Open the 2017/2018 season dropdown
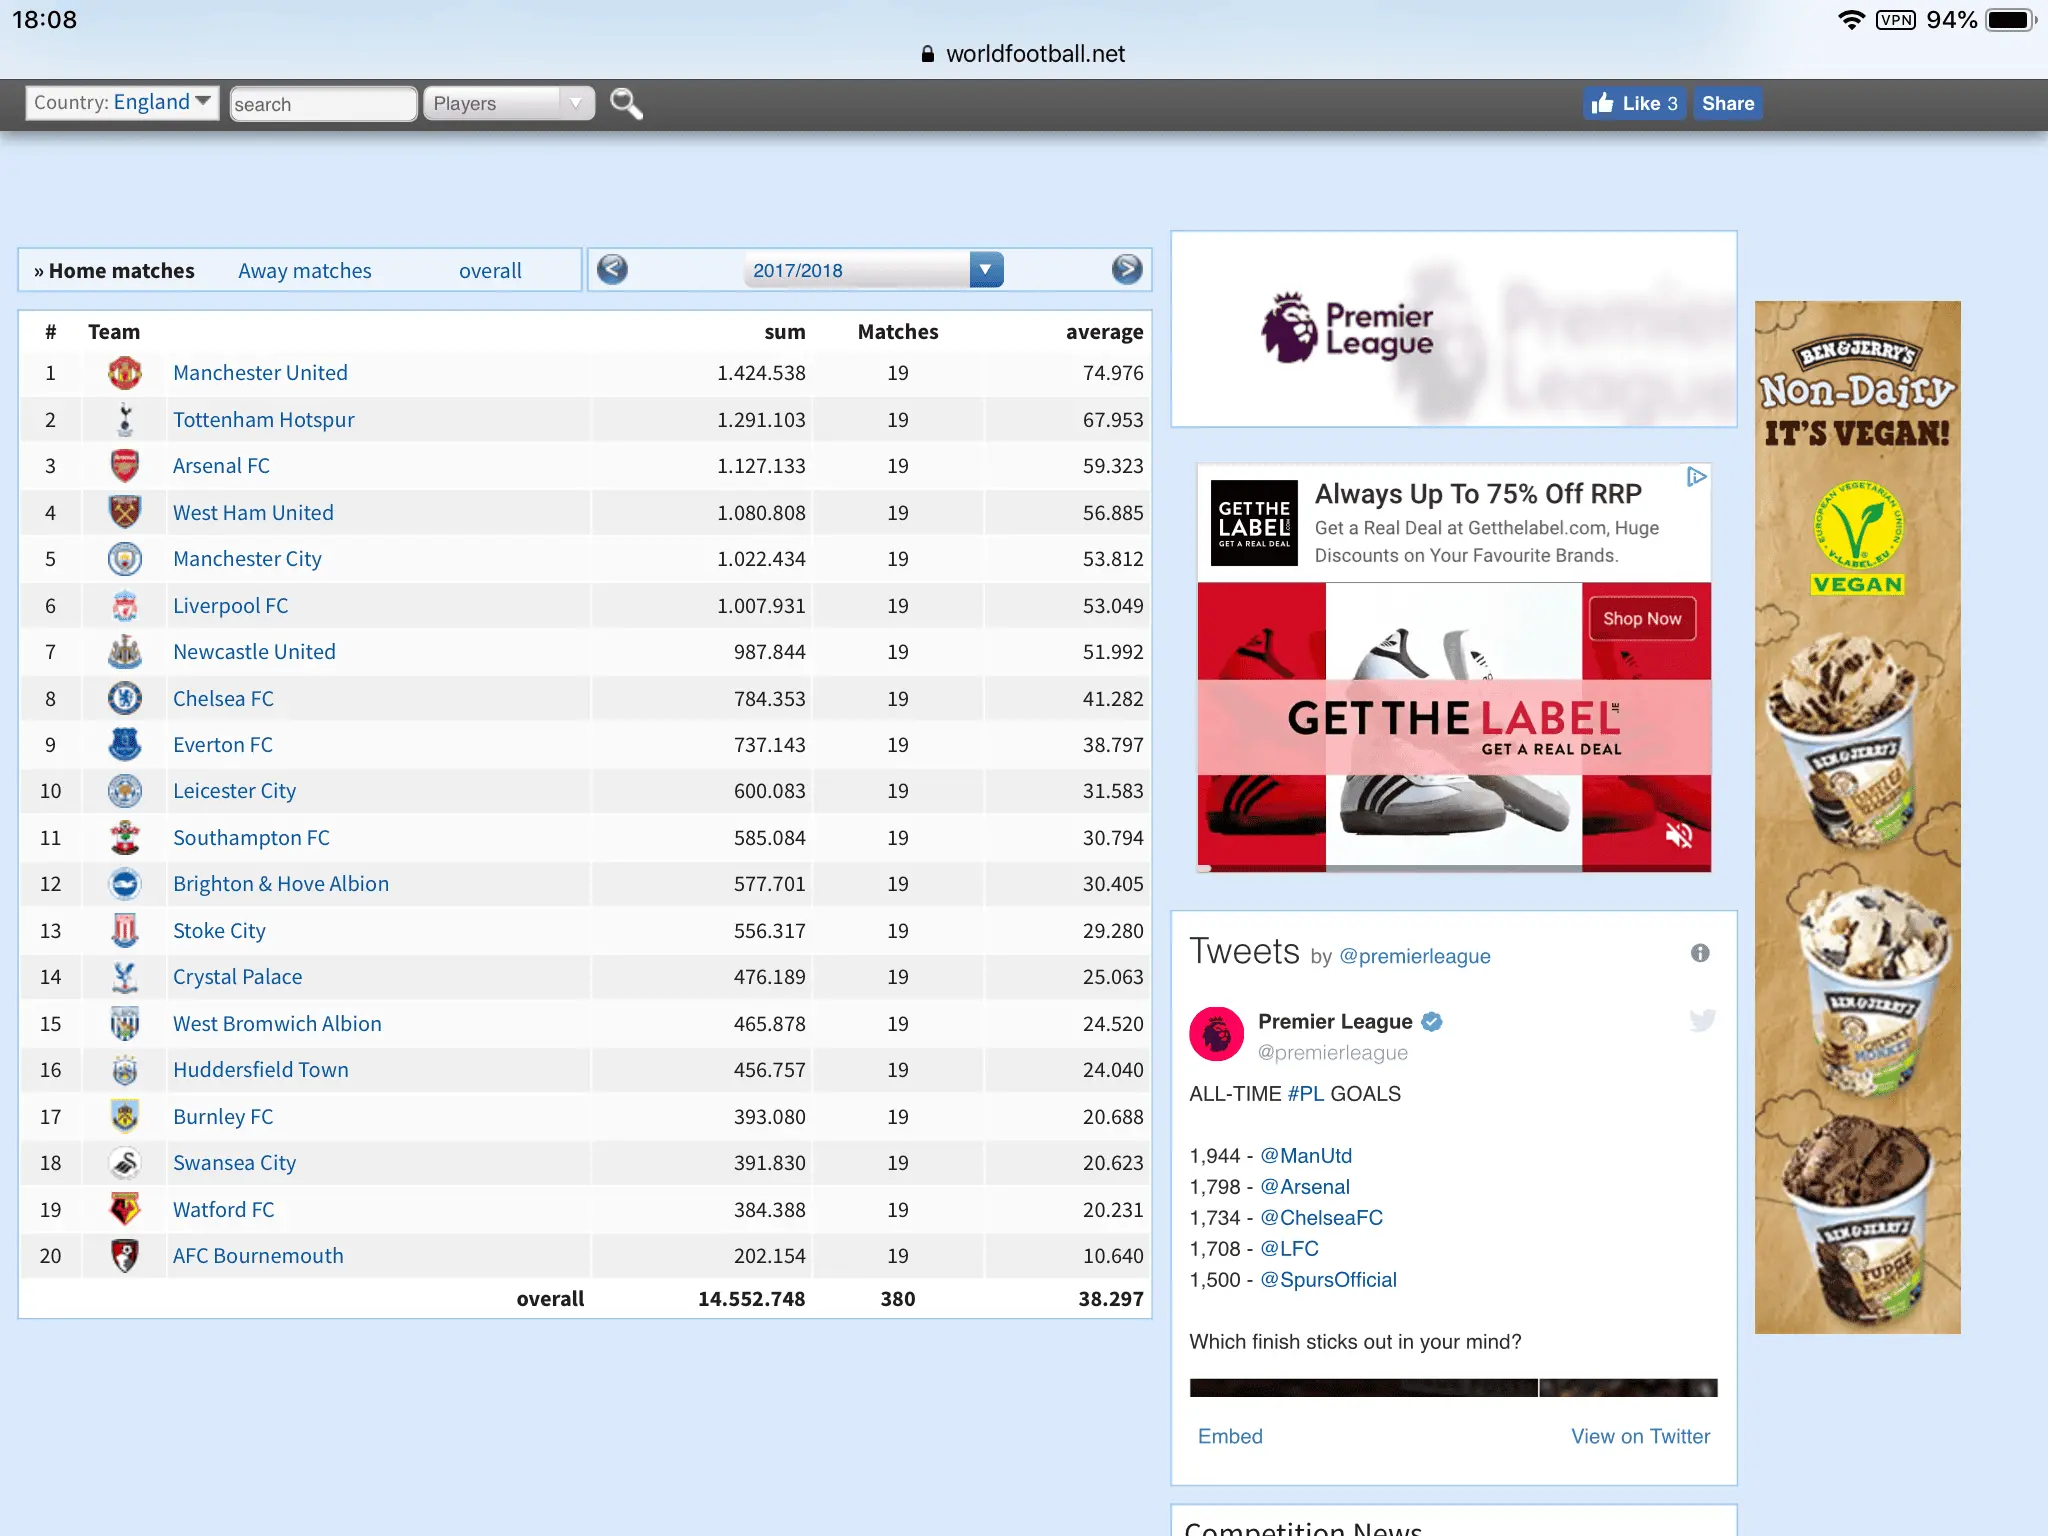 tap(873, 270)
